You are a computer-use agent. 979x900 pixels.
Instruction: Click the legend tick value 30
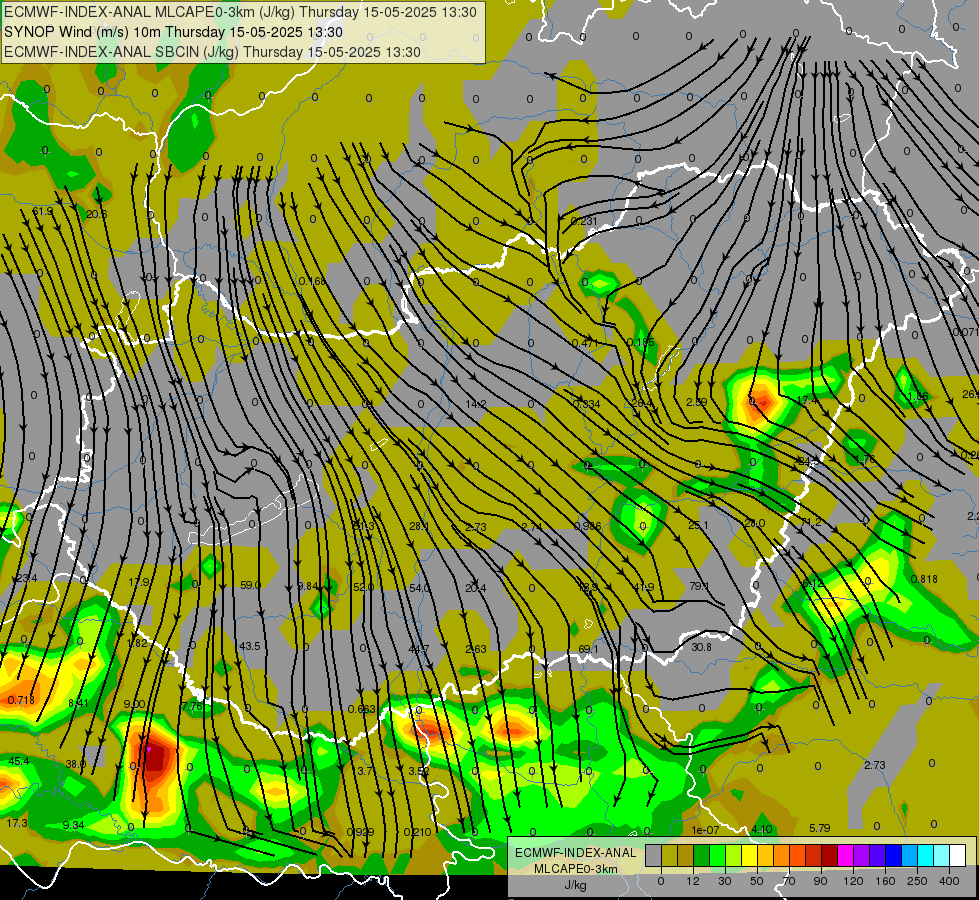point(724,881)
